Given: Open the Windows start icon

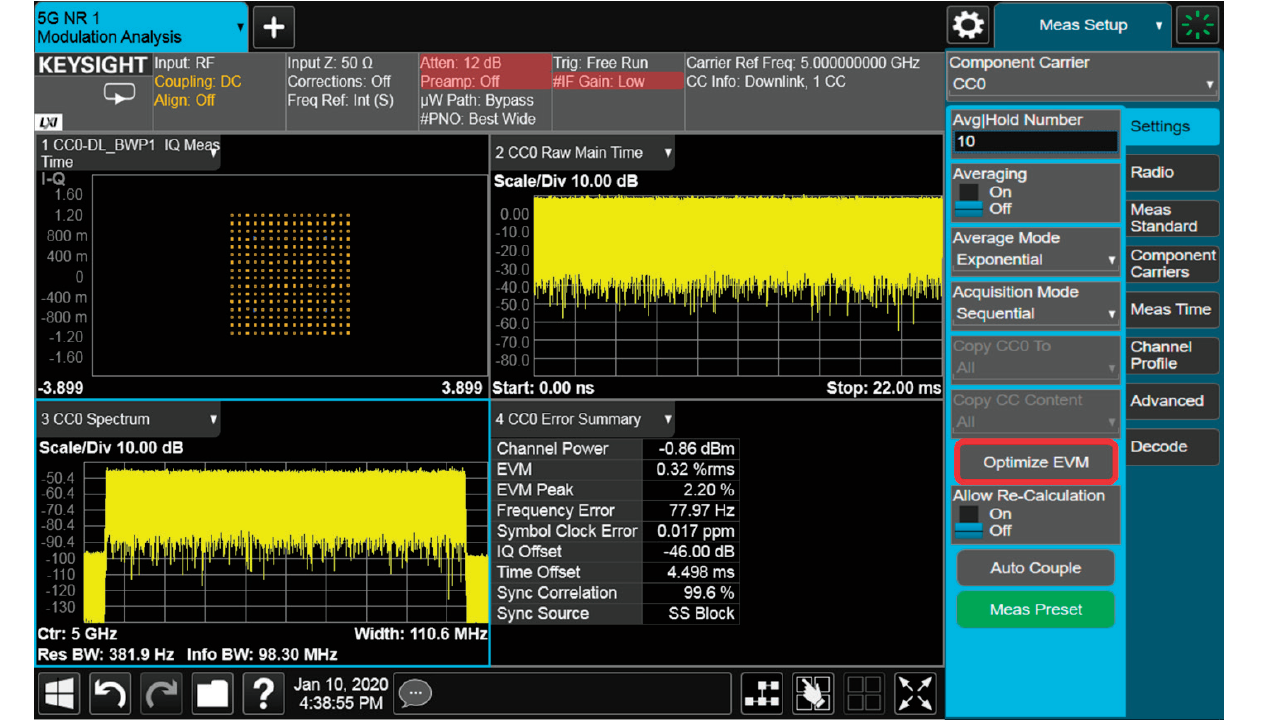Looking at the screenshot, I should click(60, 693).
